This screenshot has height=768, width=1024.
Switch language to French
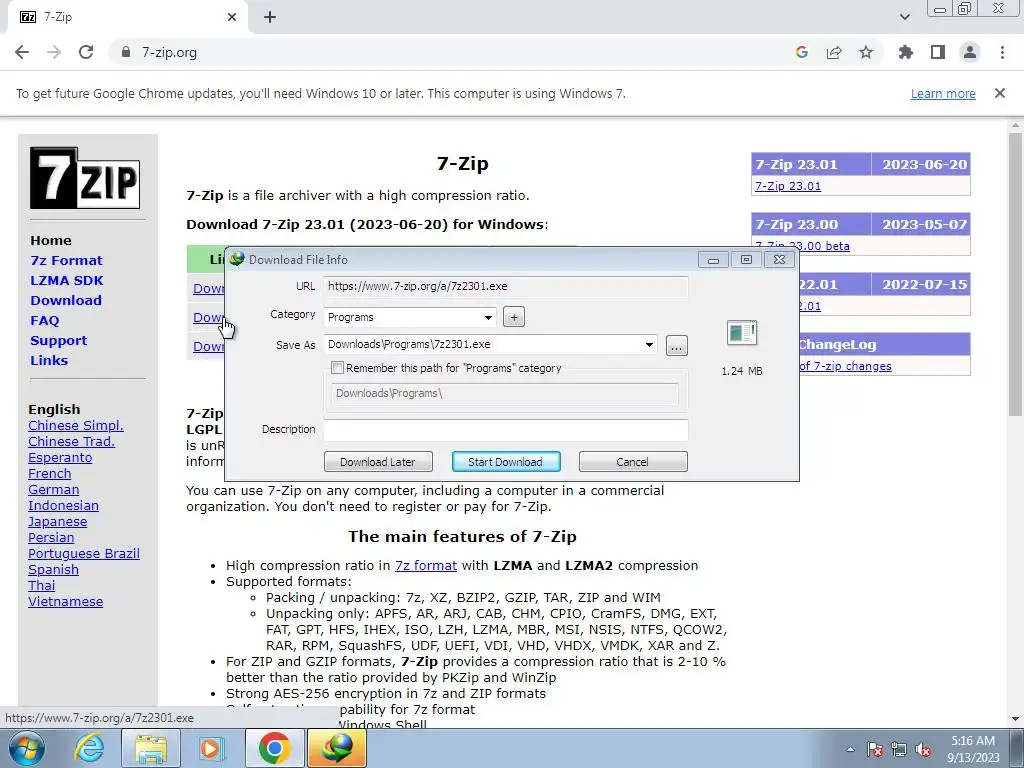coord(50,473)
